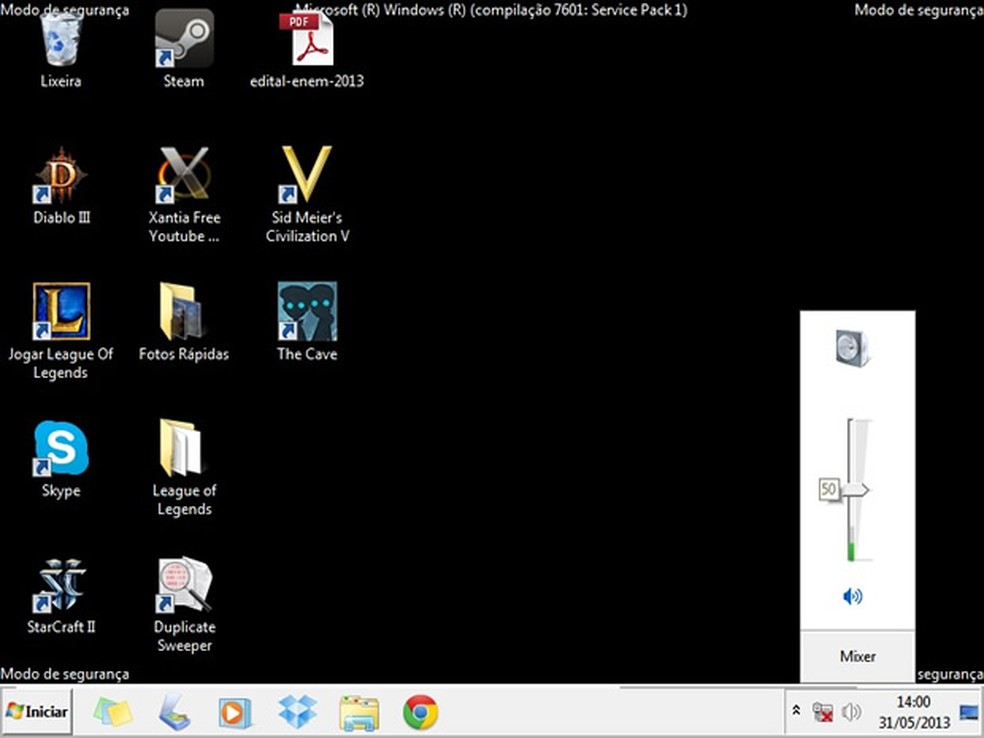Open the Mixer link in volume popup
The width and height of the screenshot is (984, 738).
[x=857, y=656]
